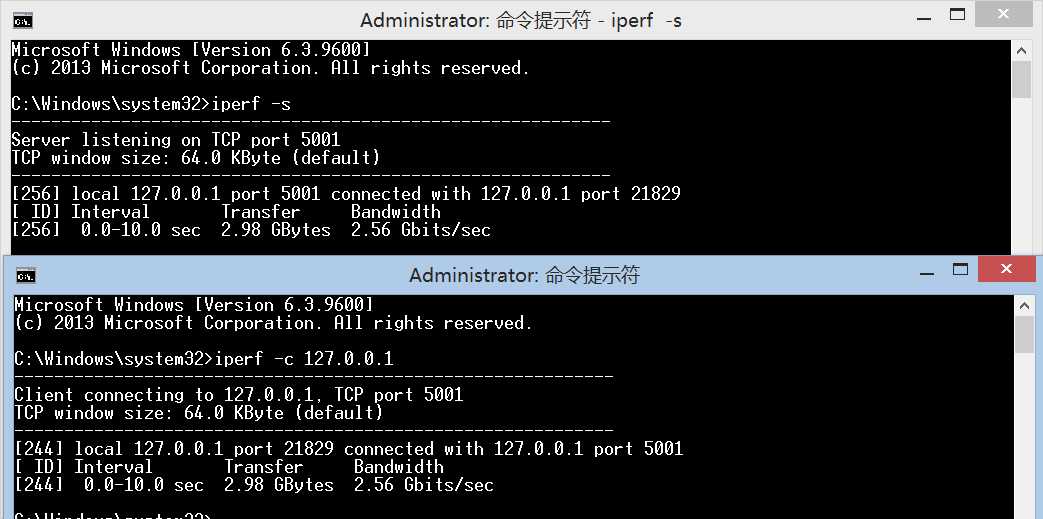The width and height of the screenshot is (1043, 519).
Task: Open system menu icon of iperf server window
Action: pos(23,21)
